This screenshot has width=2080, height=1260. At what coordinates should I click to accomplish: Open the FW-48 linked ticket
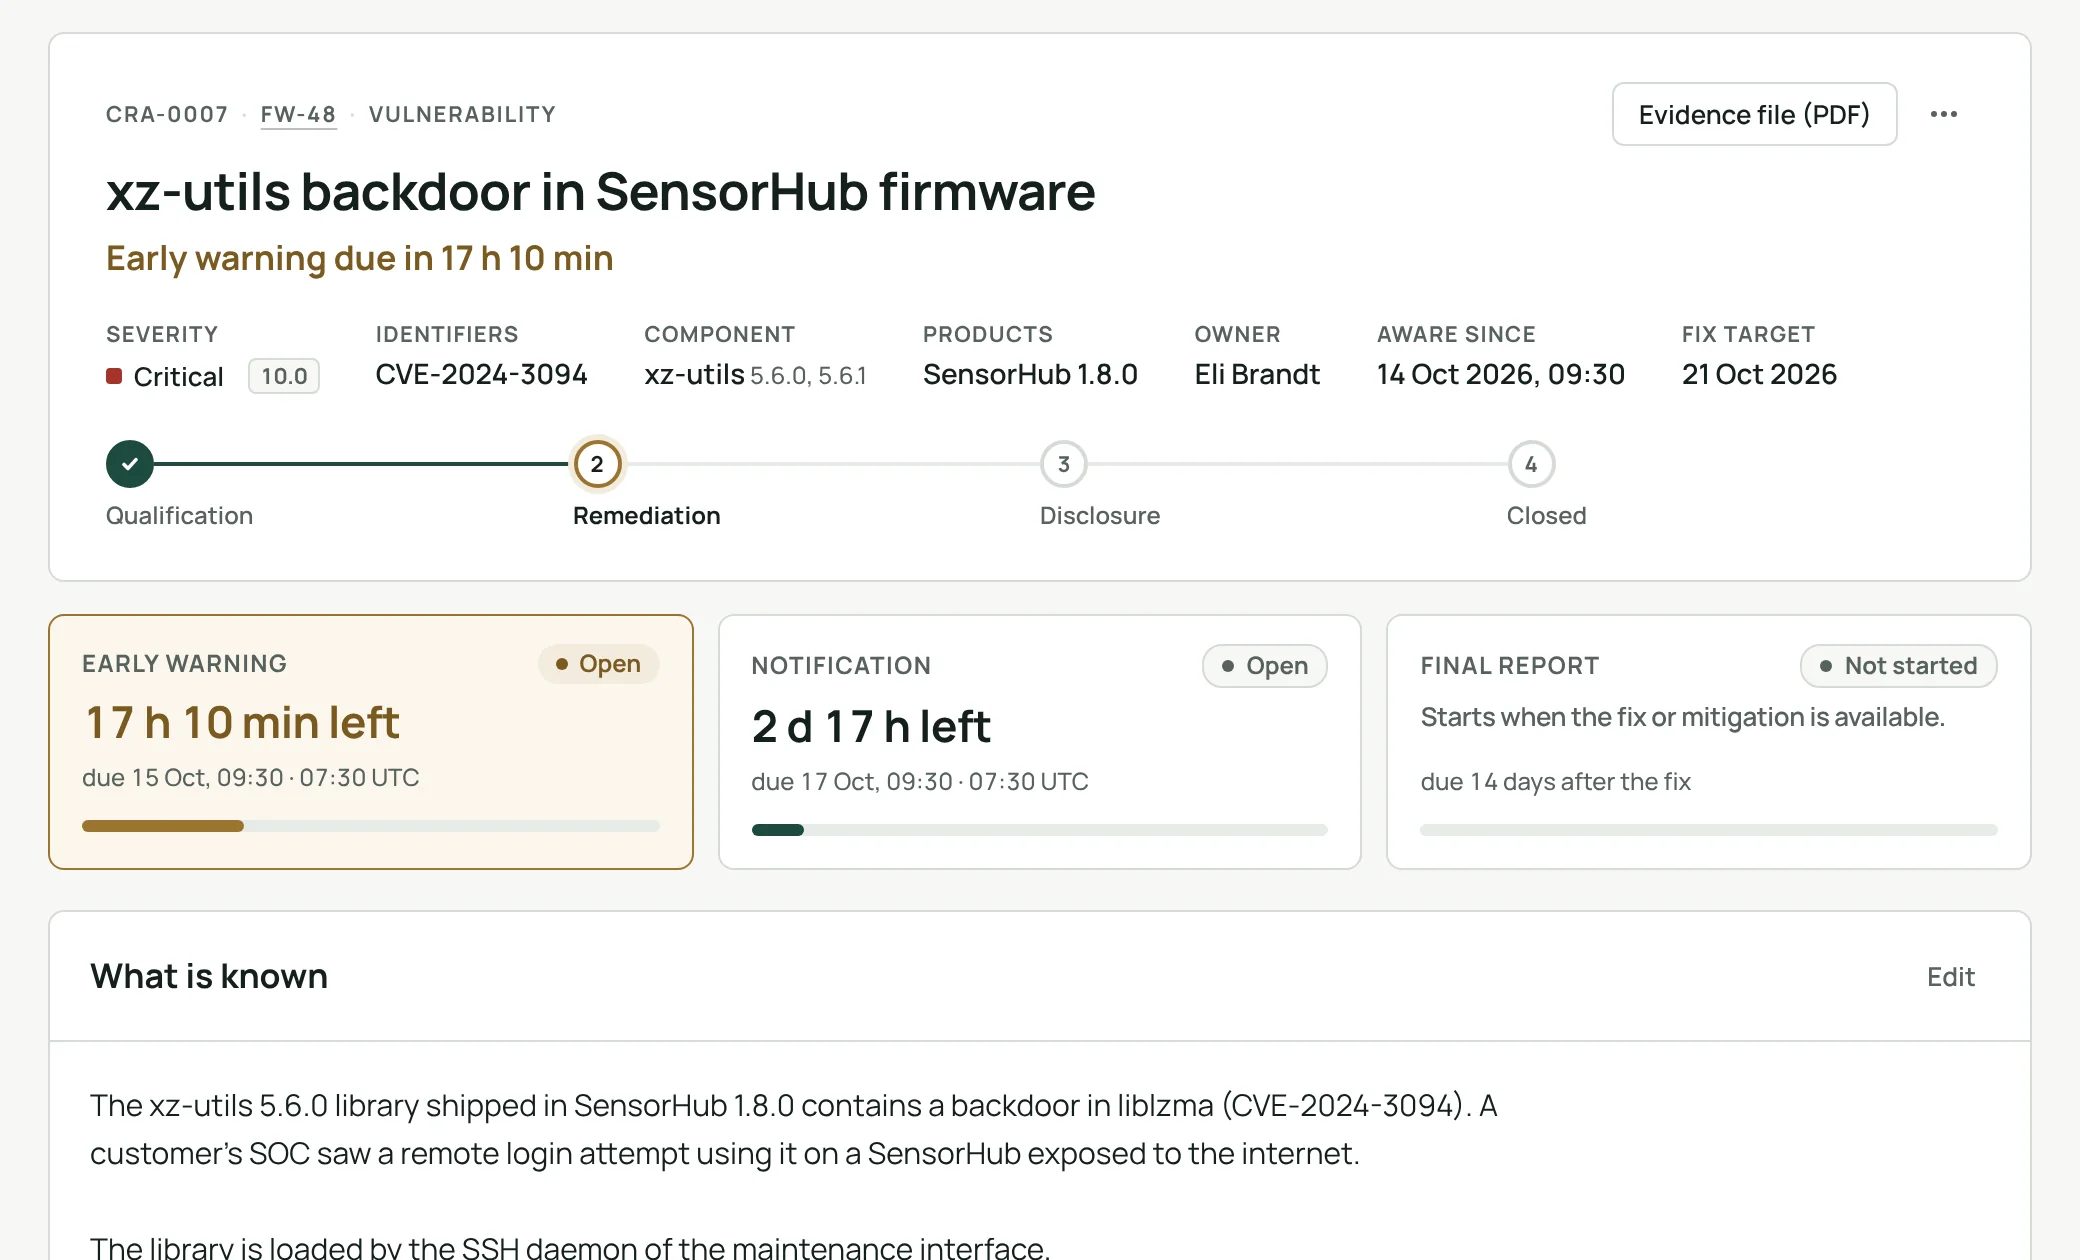298,114
